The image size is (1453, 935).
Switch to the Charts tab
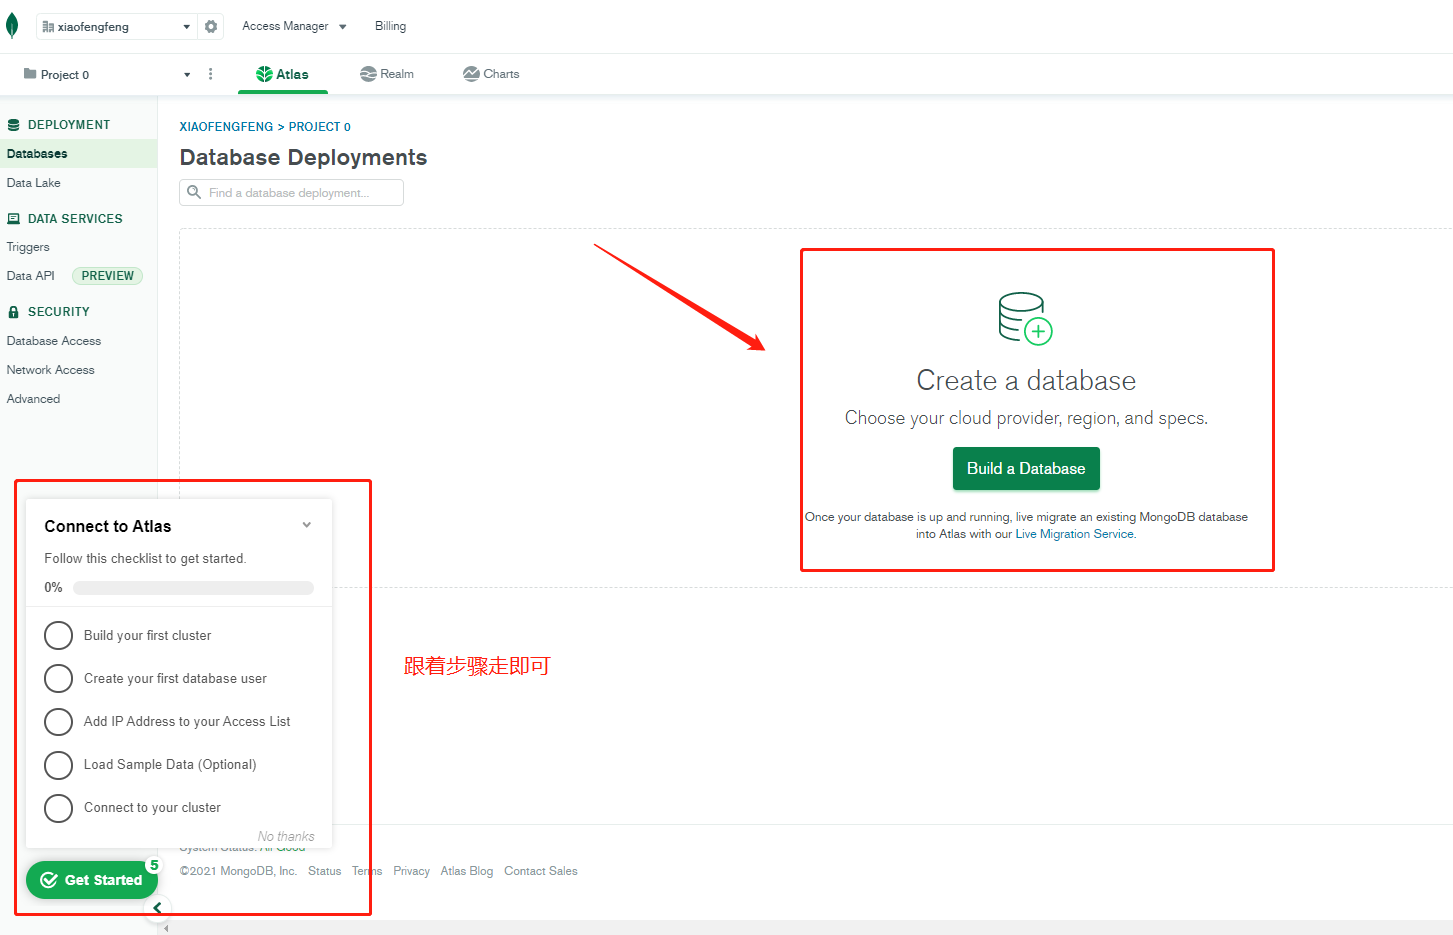(x=491, y=74)
